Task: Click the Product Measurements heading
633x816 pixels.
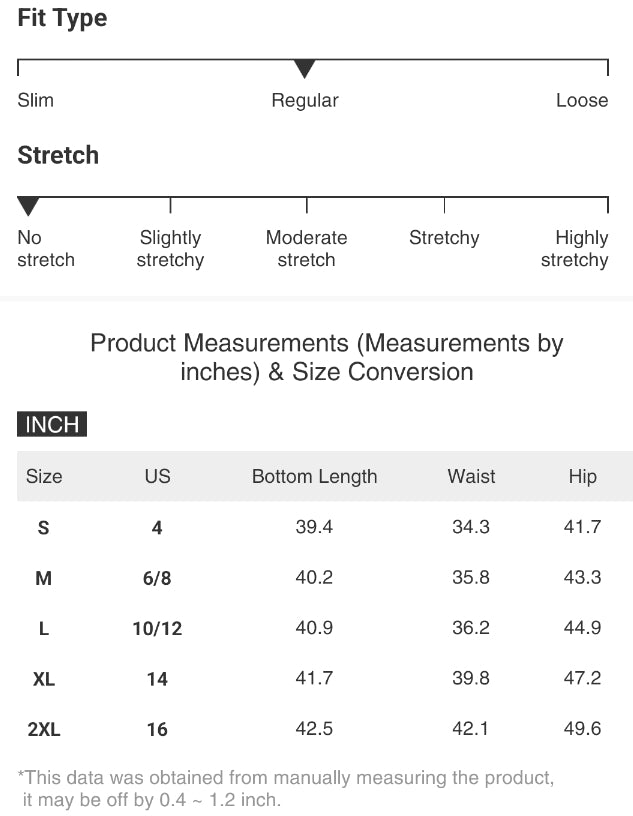Action: pos(327,358)
